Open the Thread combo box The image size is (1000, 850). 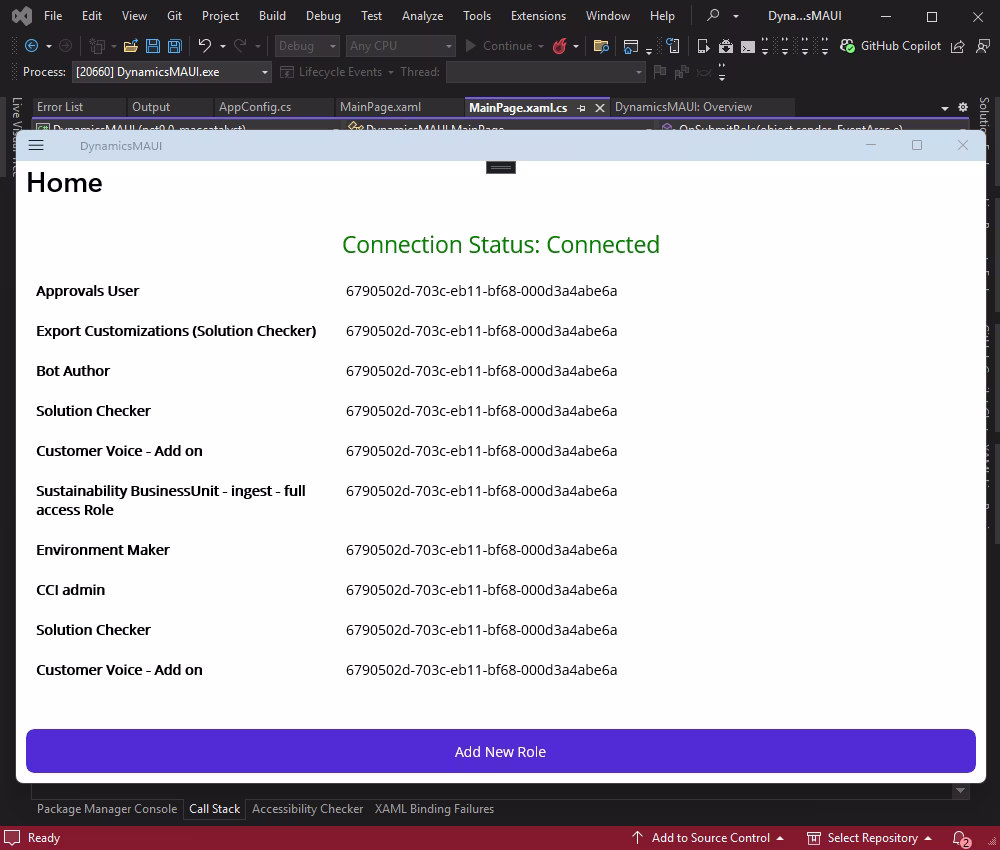coord(546,72)
